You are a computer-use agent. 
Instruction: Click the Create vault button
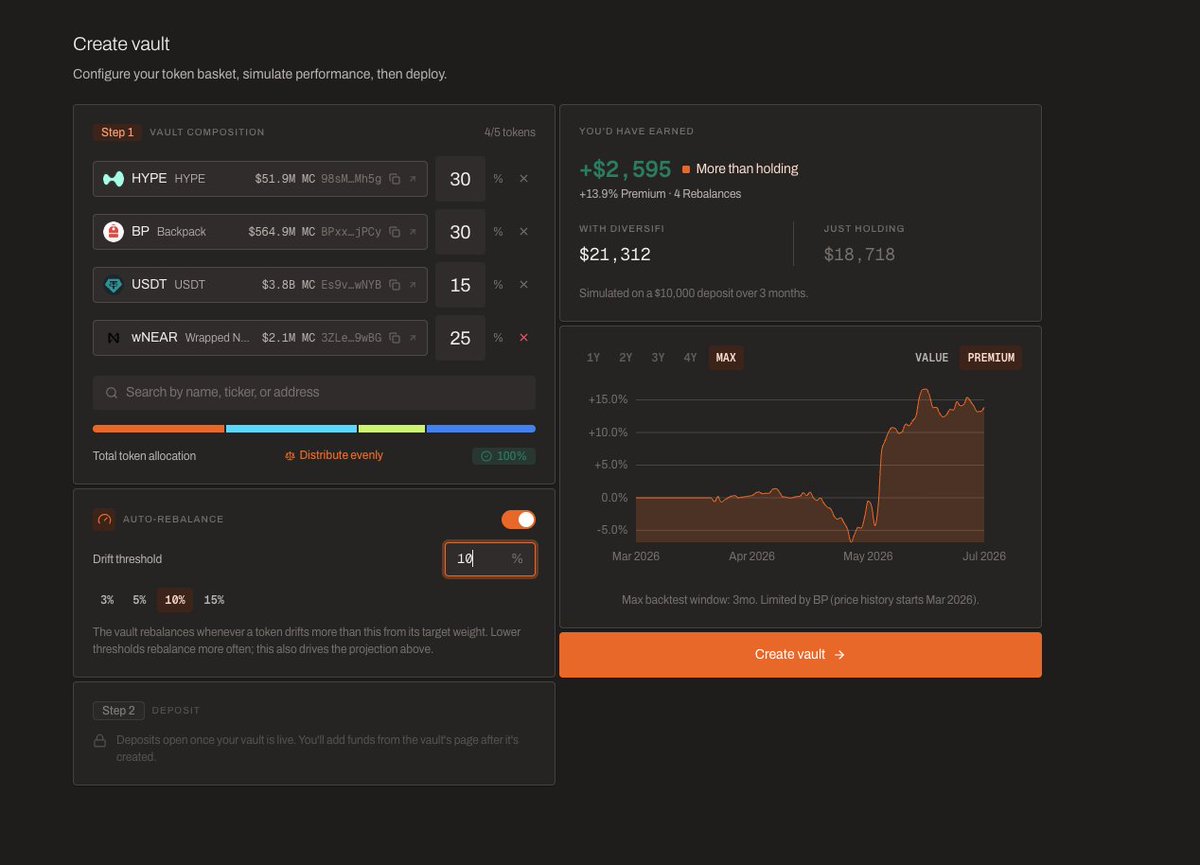click(800, 655)
